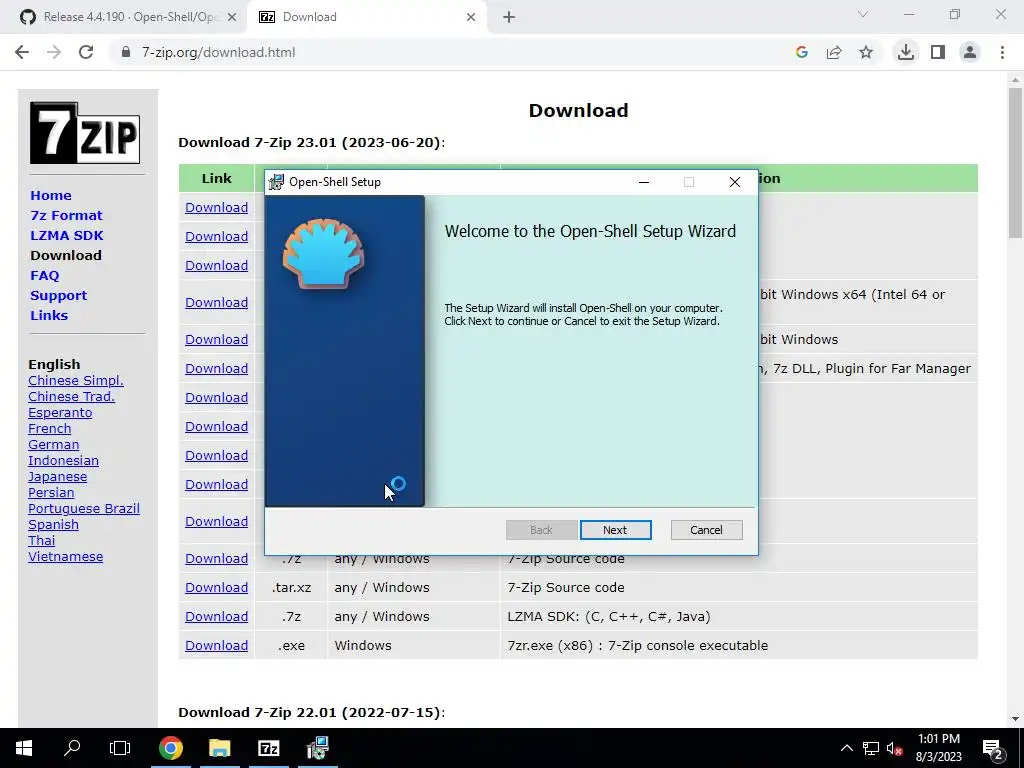Switch language to Persian
1024x768 pixels.
click(x=51, y=492)
